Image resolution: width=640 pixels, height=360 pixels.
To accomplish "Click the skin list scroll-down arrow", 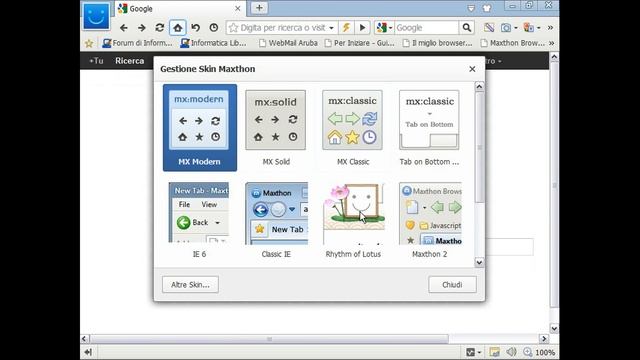I will click(479, 262).
